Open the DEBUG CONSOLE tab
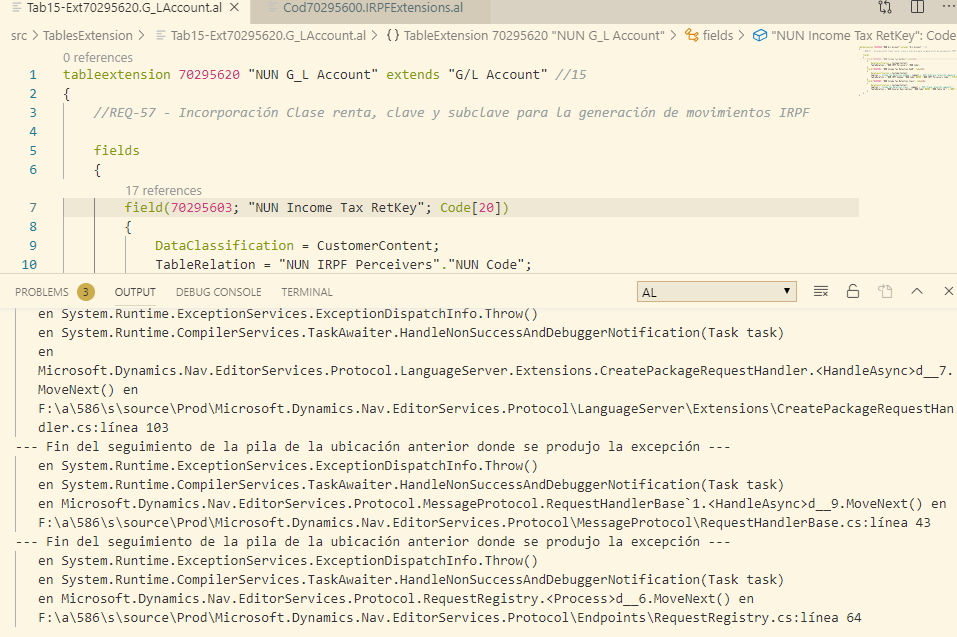957x637 pixels. (218, 292)
